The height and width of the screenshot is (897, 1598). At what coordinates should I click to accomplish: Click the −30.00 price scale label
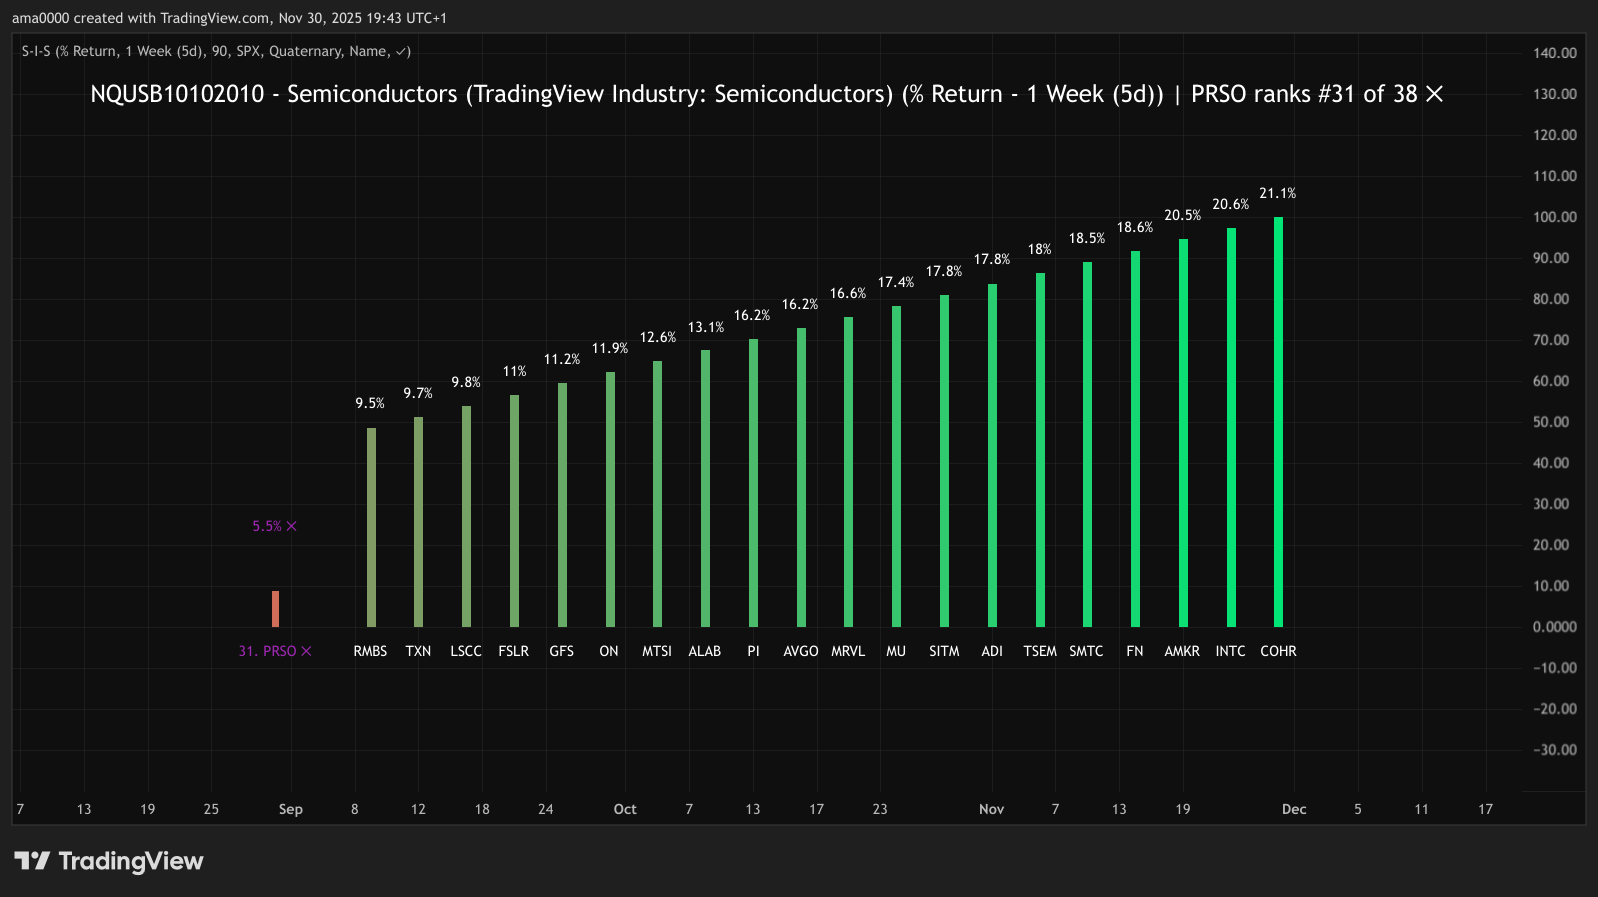tap(1555, 750)
